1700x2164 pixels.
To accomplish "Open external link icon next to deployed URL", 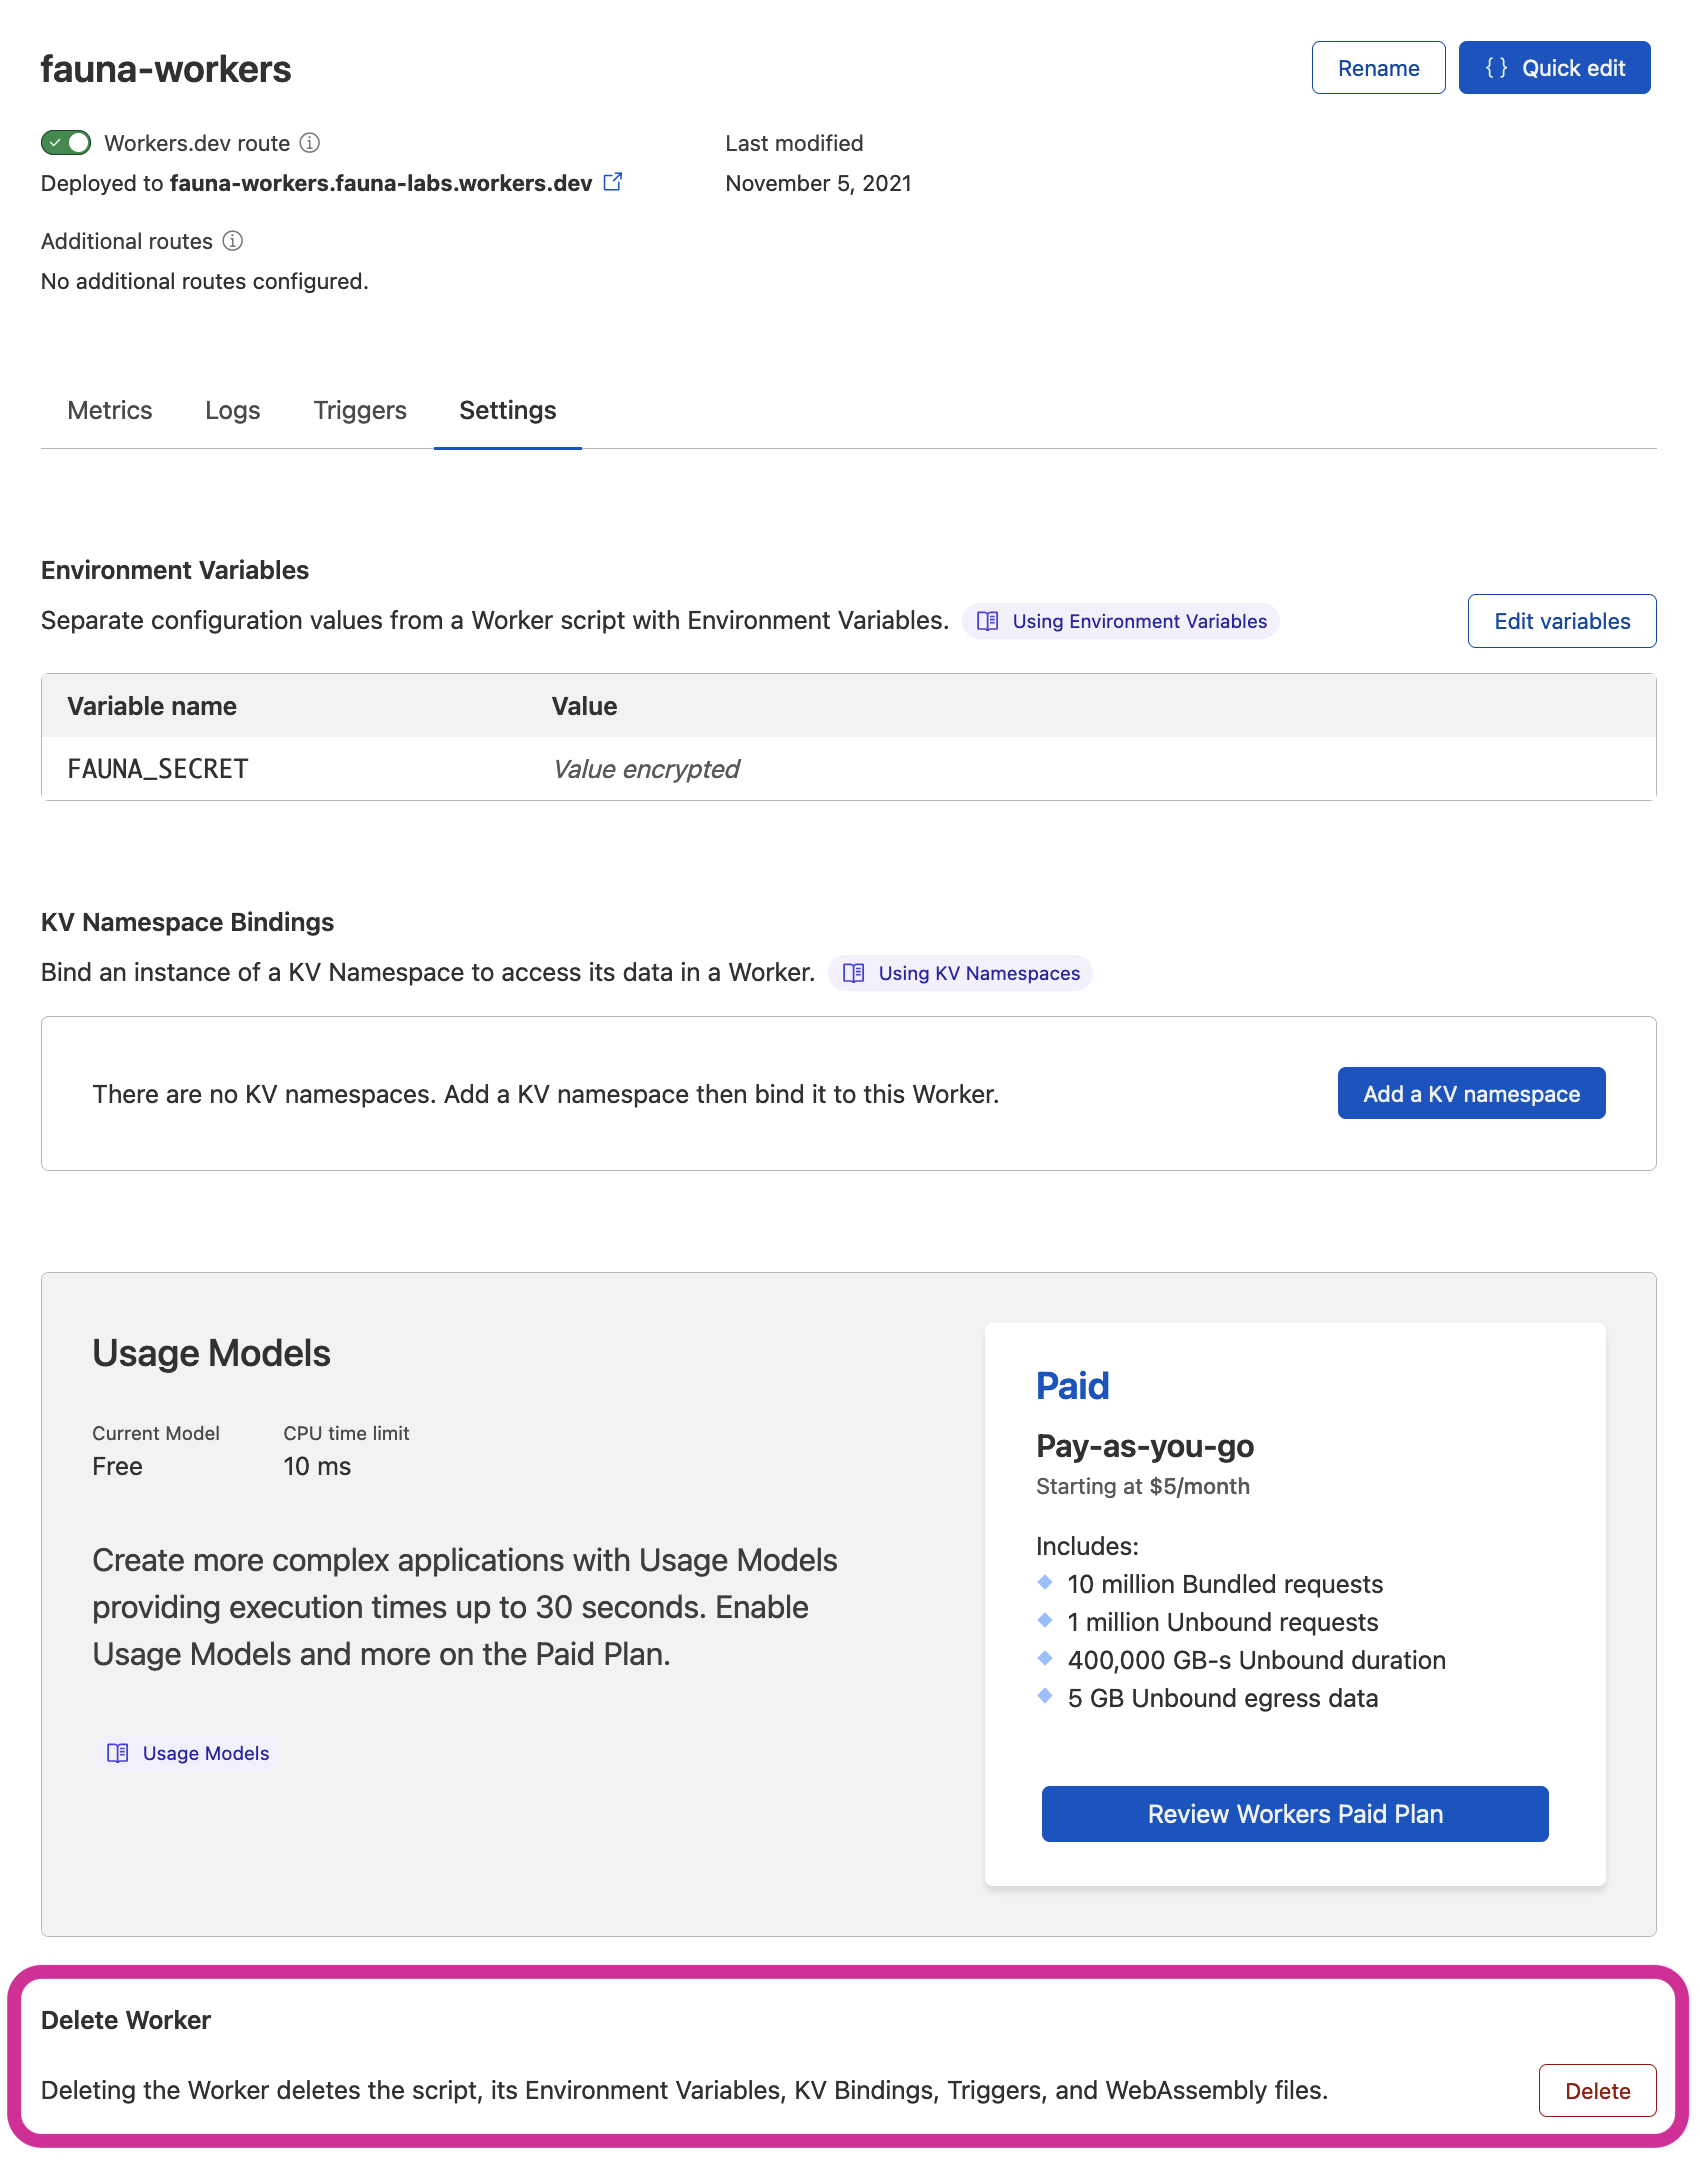I will [613, 182].
